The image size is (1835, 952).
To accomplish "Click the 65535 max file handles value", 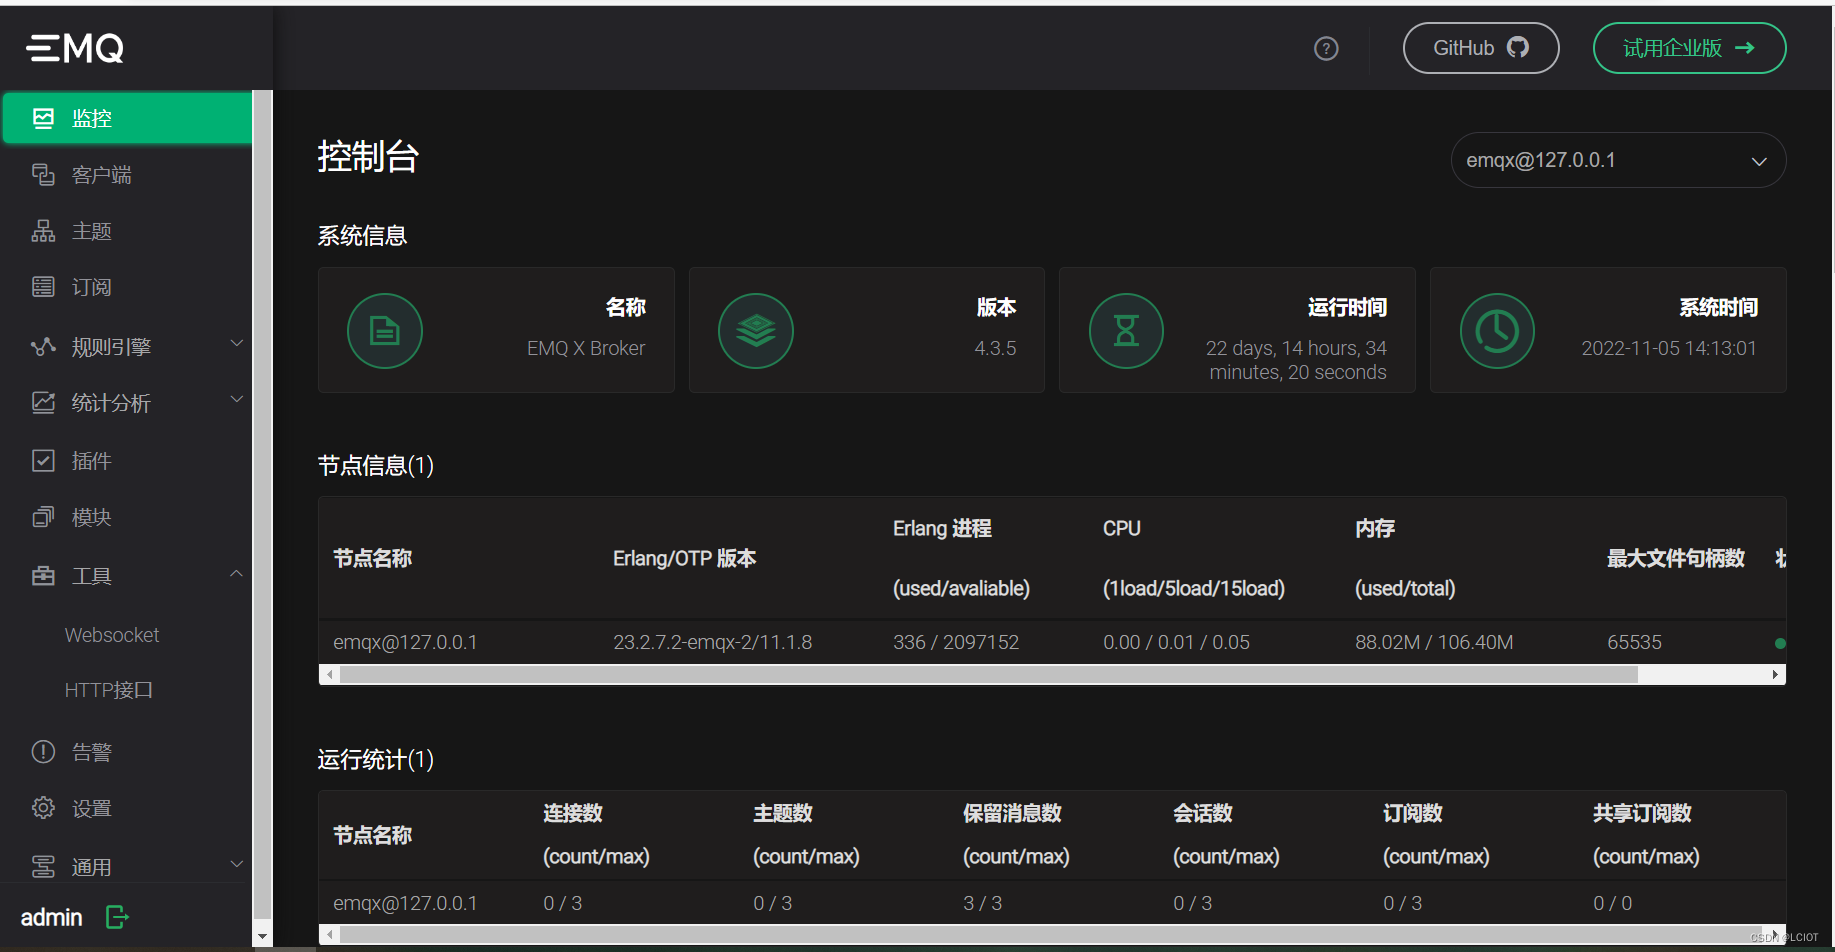I will (1634, 642).
